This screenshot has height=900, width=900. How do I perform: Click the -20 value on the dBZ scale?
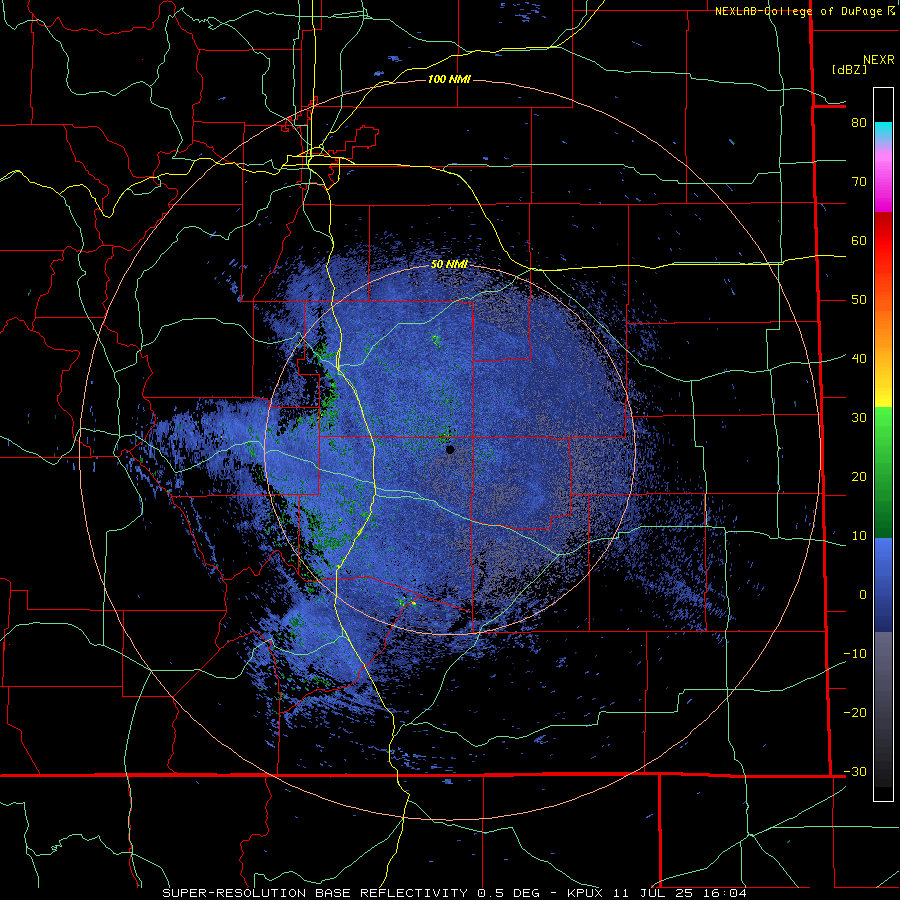click(x=855, y=712)
